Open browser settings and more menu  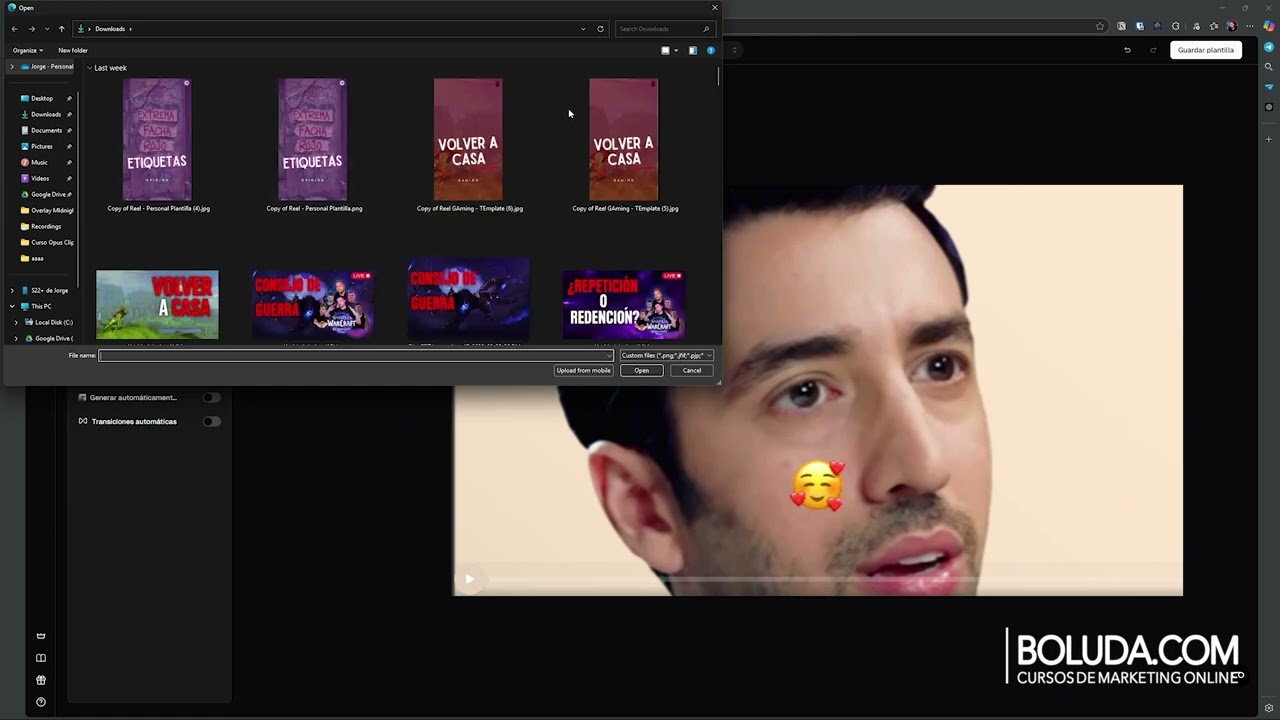coord(1250,26)
